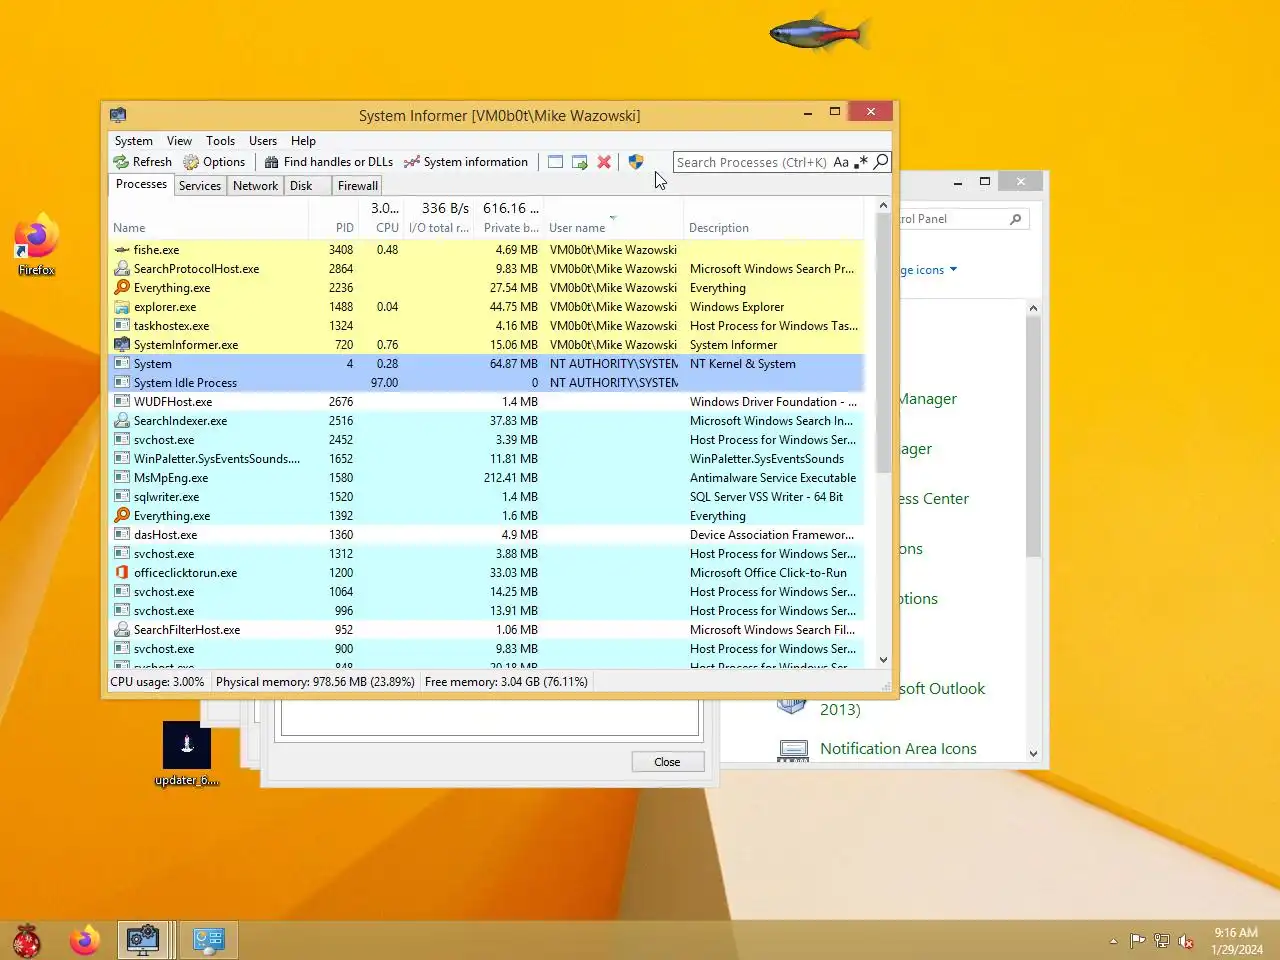Select the System Idle Process row
The width and height of the screenshot is (1280, 960).
(486, 383)
